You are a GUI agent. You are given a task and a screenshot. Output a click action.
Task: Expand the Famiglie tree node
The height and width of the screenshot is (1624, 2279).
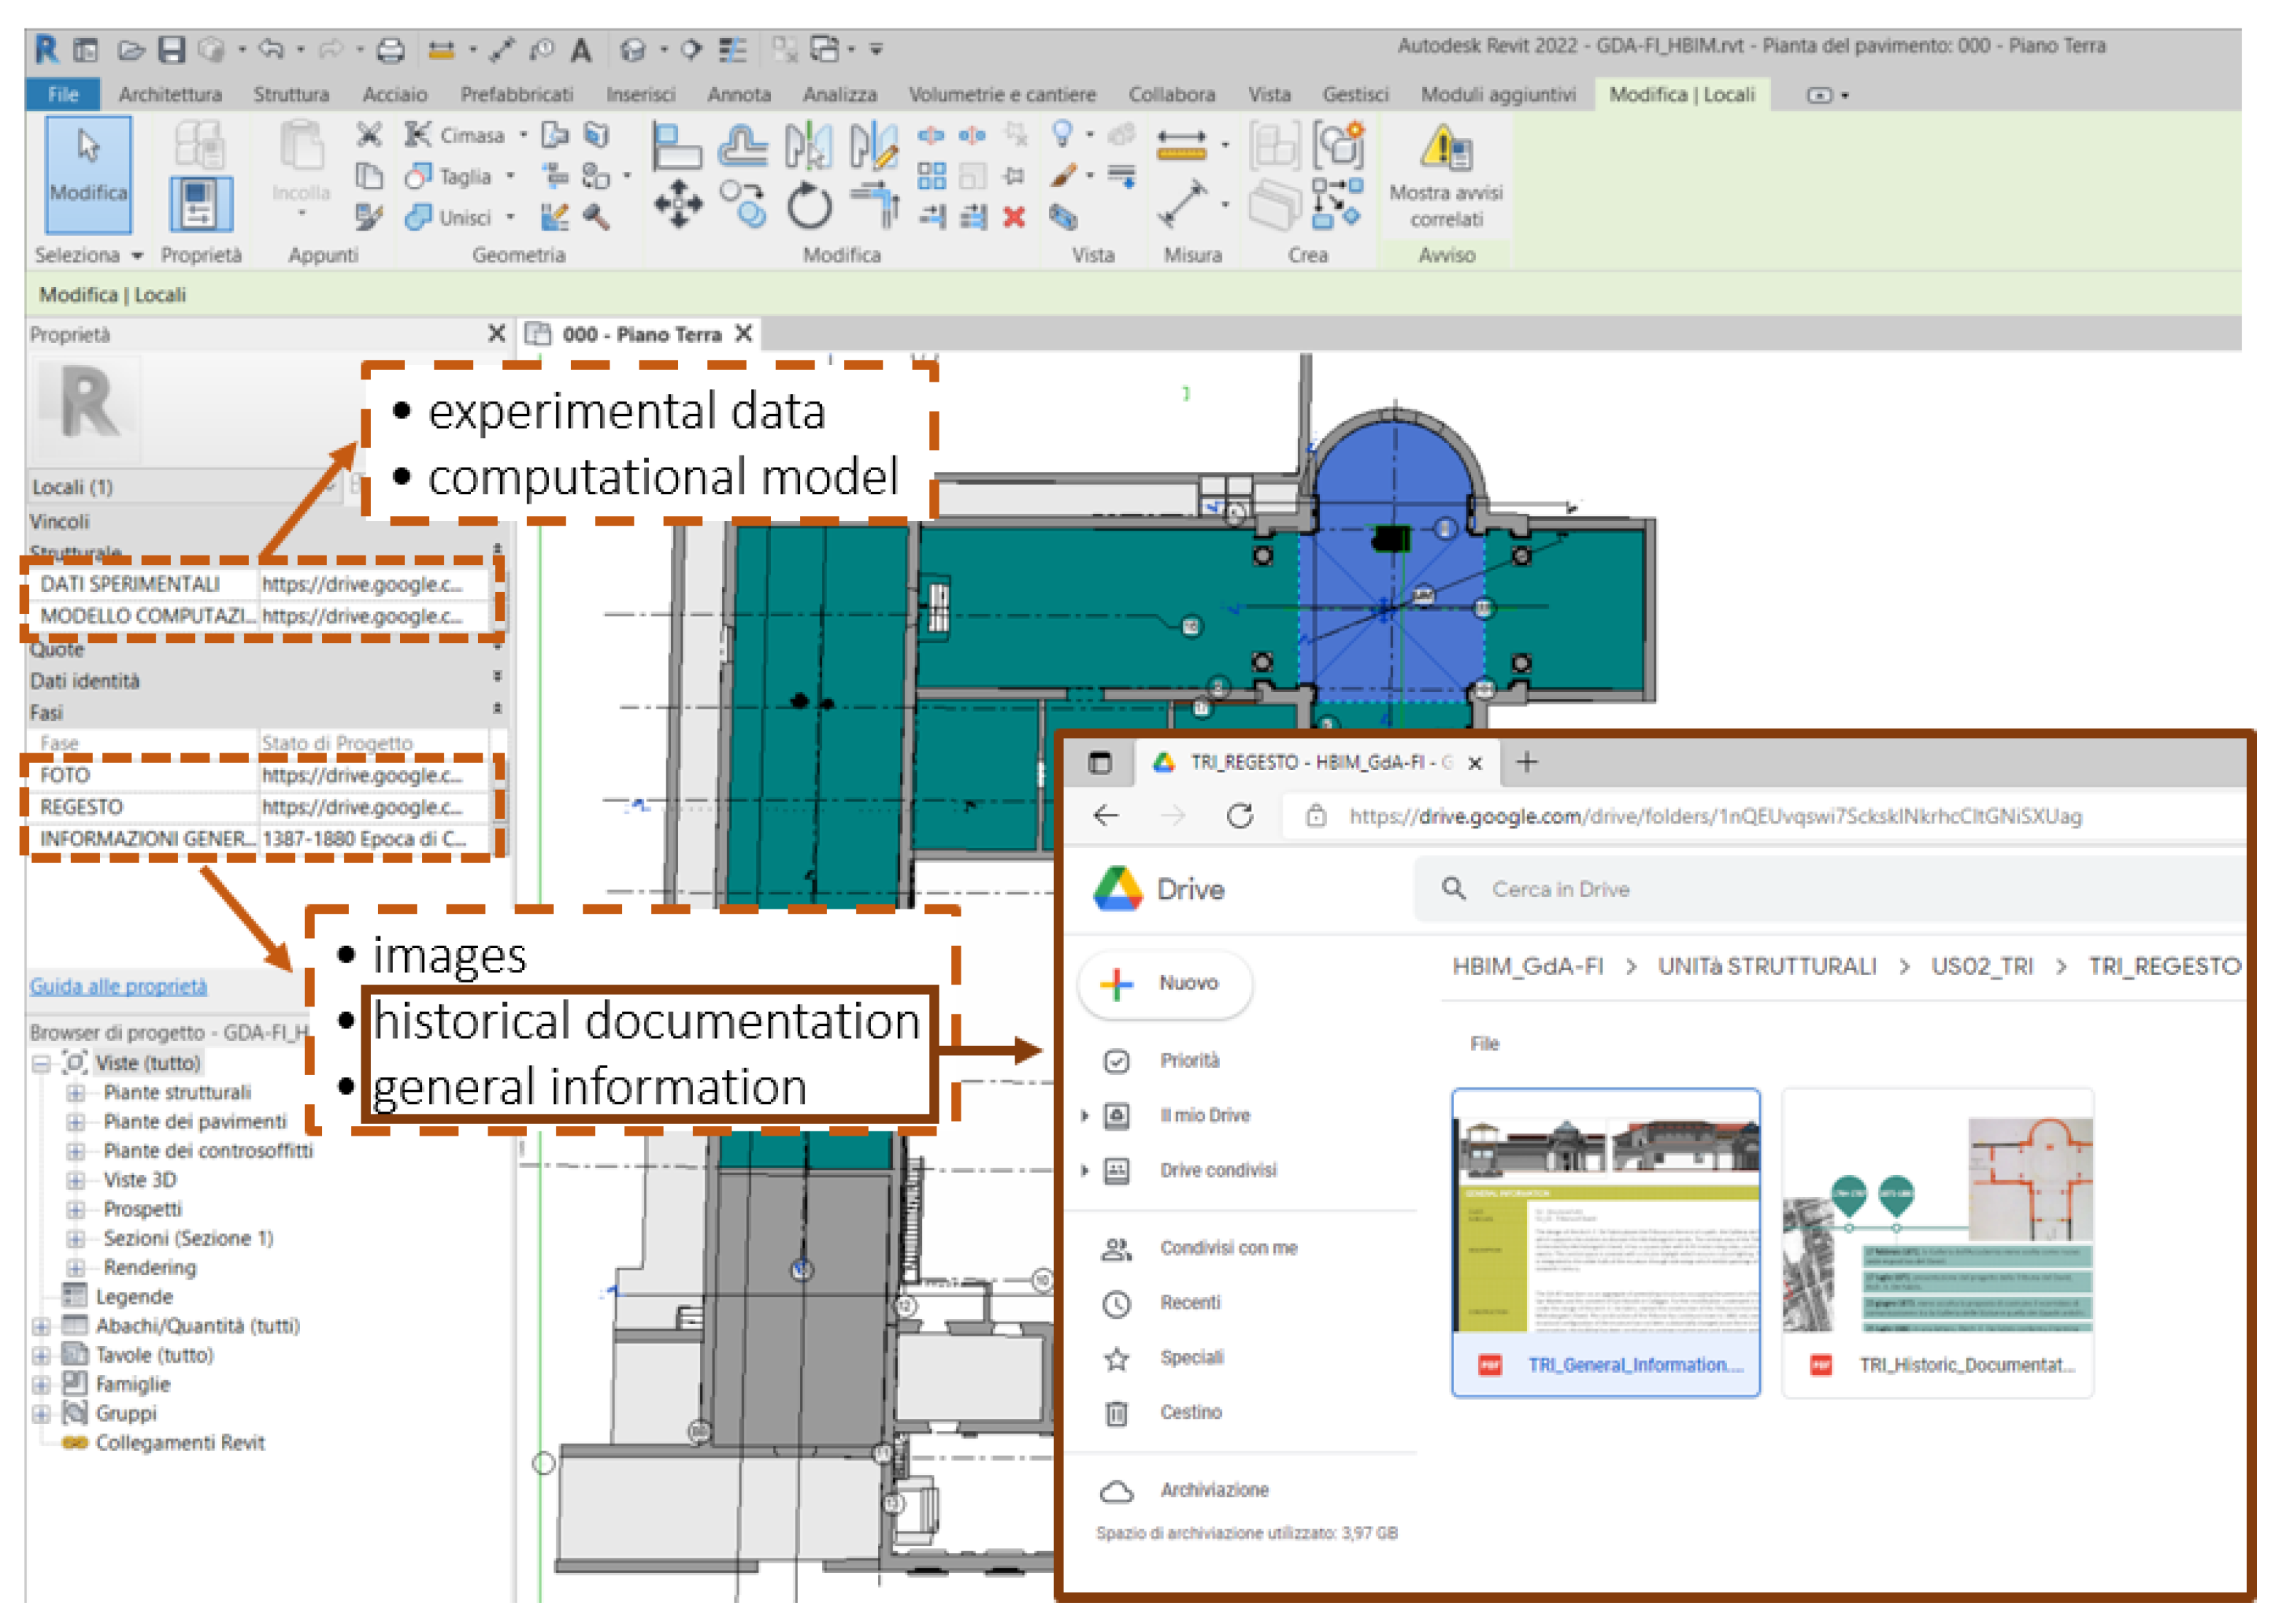(x=41, y=1385)
